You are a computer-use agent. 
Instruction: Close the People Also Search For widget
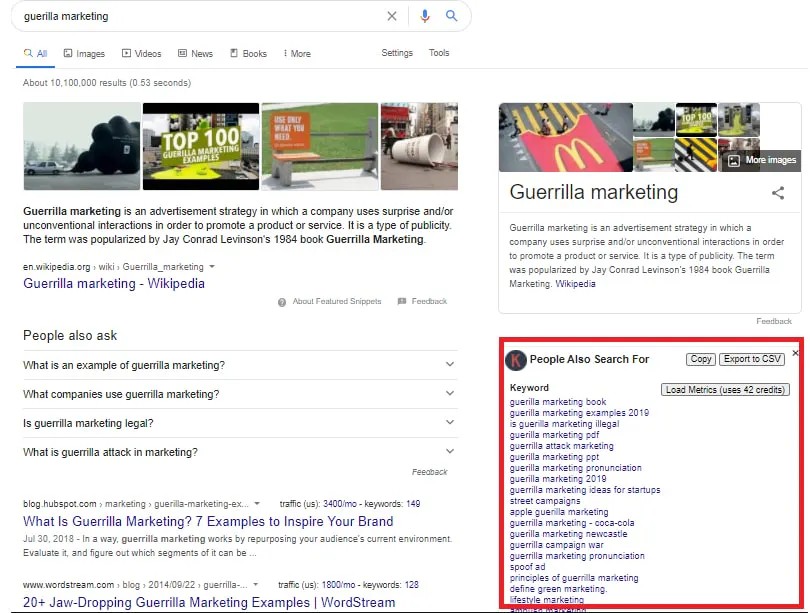point(795,353)
